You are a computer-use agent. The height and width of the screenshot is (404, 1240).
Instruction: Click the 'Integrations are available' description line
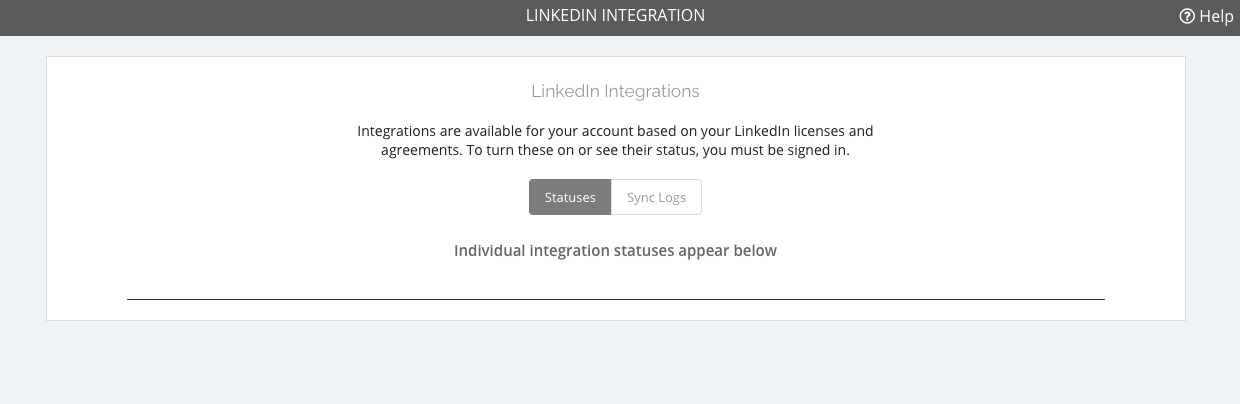click(x=615, y=131)
